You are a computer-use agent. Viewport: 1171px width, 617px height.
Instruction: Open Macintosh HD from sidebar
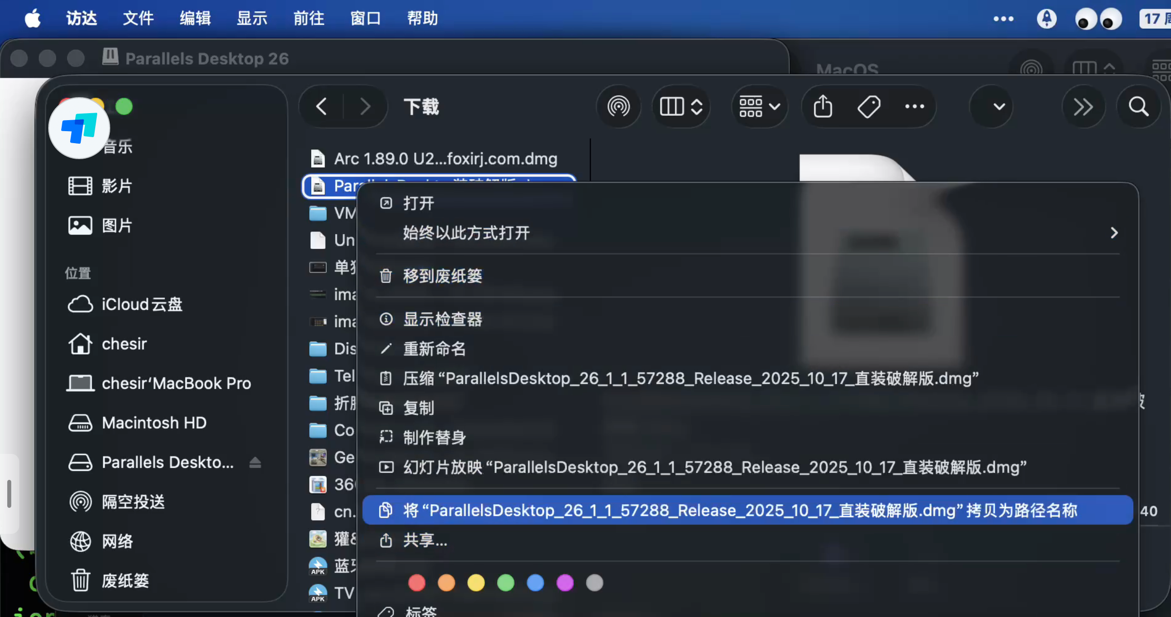coord(153,423)
